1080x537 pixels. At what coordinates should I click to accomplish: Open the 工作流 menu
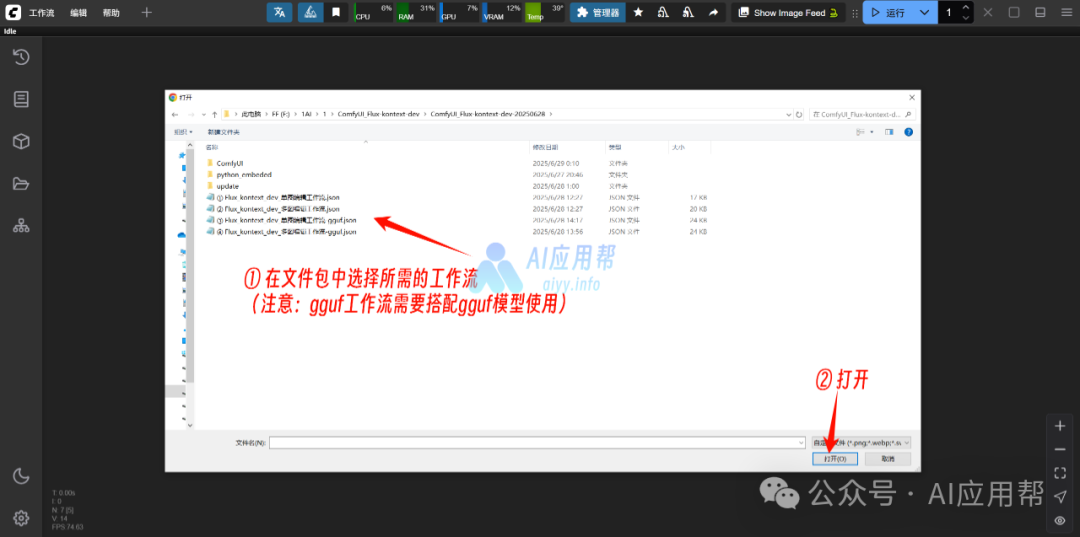[x=41, y=13]
